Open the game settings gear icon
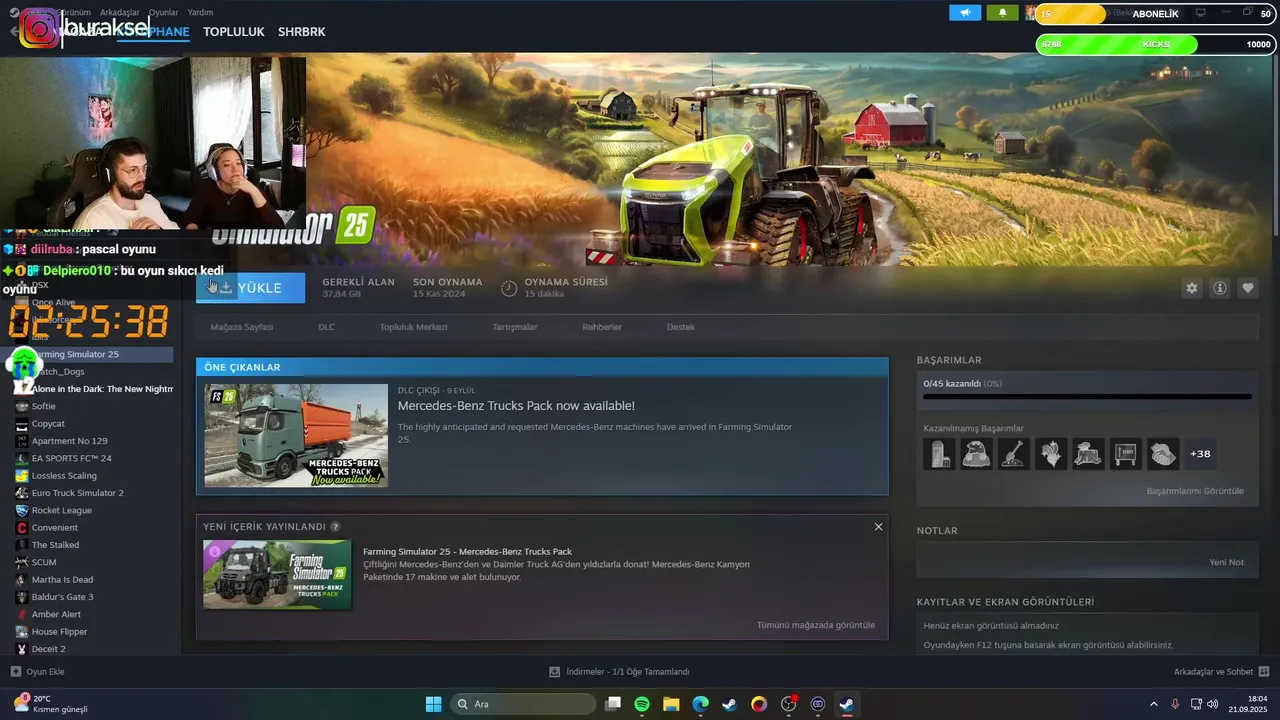The width and height of the screenshot is (1280, 720). [1191, 288]
